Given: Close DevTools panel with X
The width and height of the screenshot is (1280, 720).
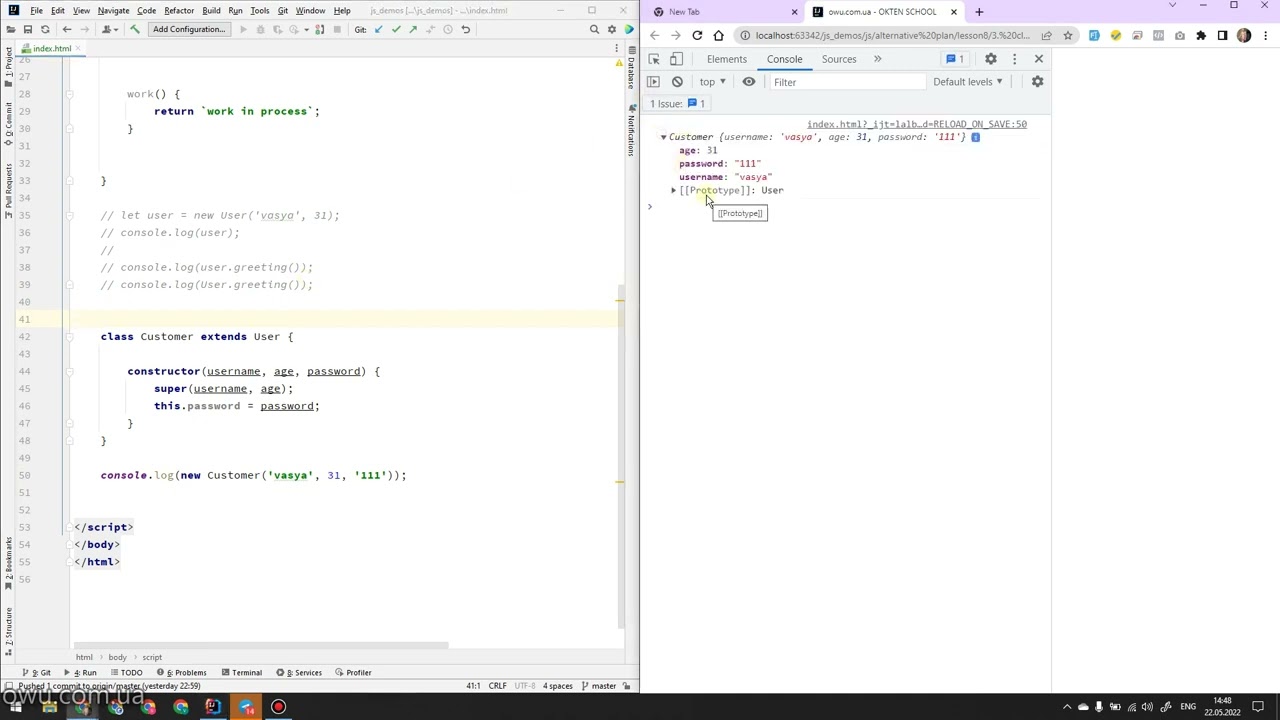Looking at the screenshot, I should [x=1038, y=59].
